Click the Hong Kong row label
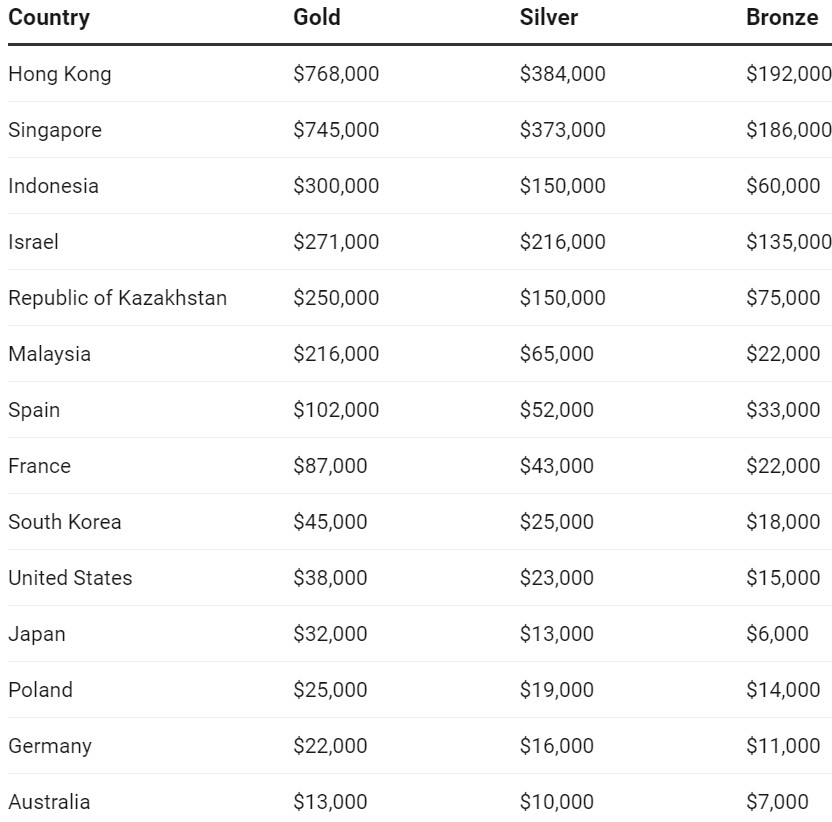The height and width of the screenshot is (822, 832). click(x=60, y=74)
